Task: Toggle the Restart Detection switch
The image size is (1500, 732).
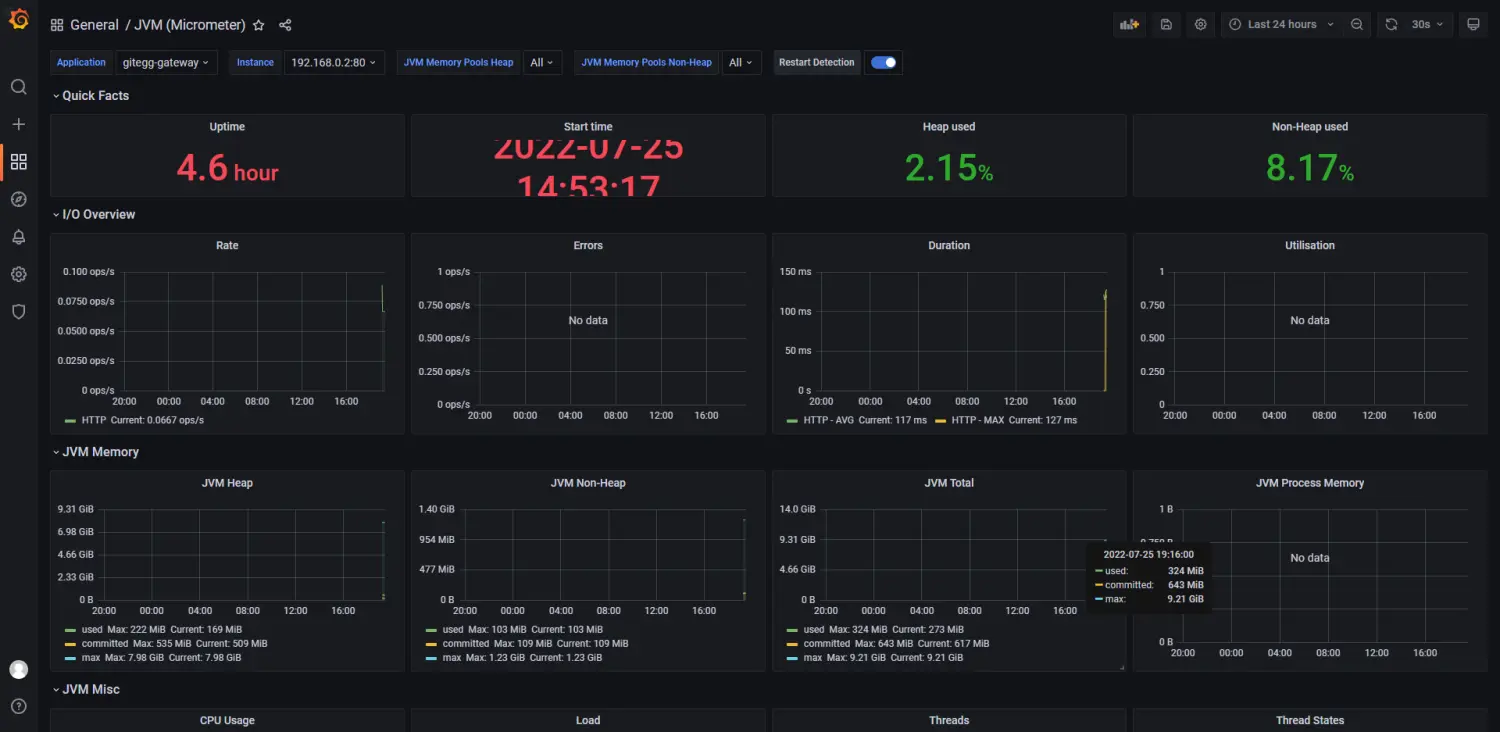Action: 884,62
